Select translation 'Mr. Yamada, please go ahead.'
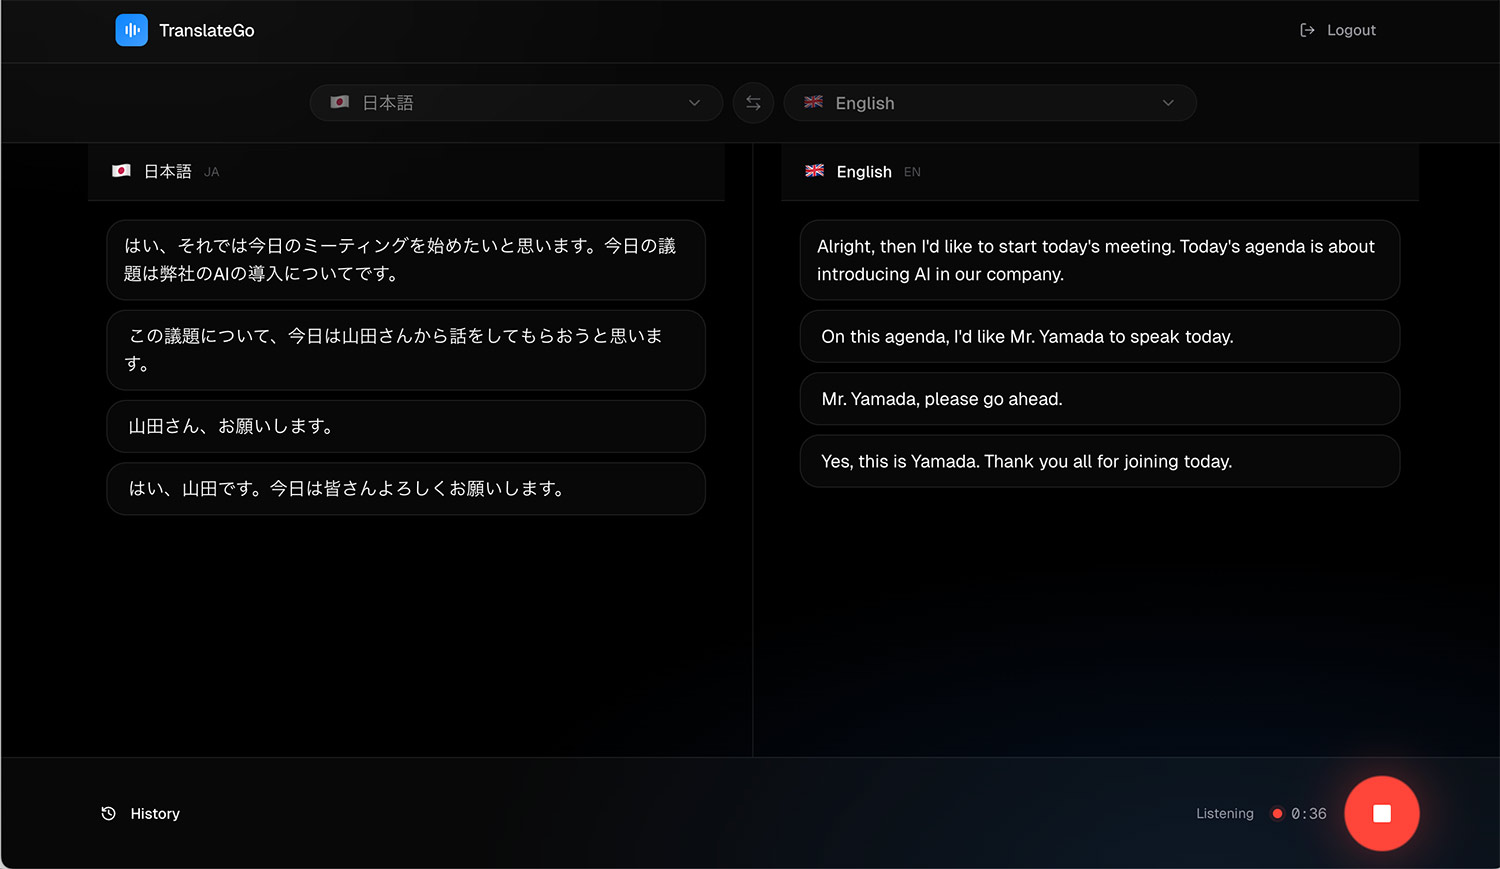This screenshot has width=1500, height=869. (x=1100, y=399)
